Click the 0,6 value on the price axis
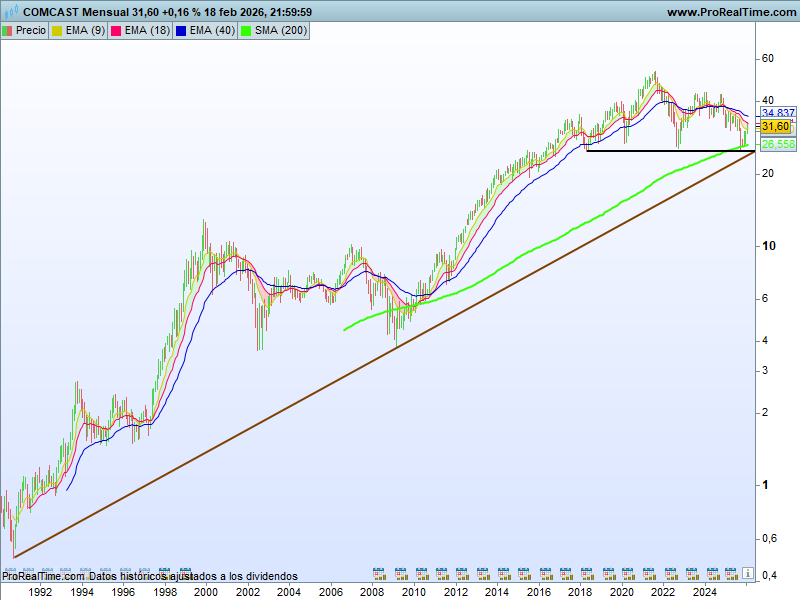 [769, 538]
